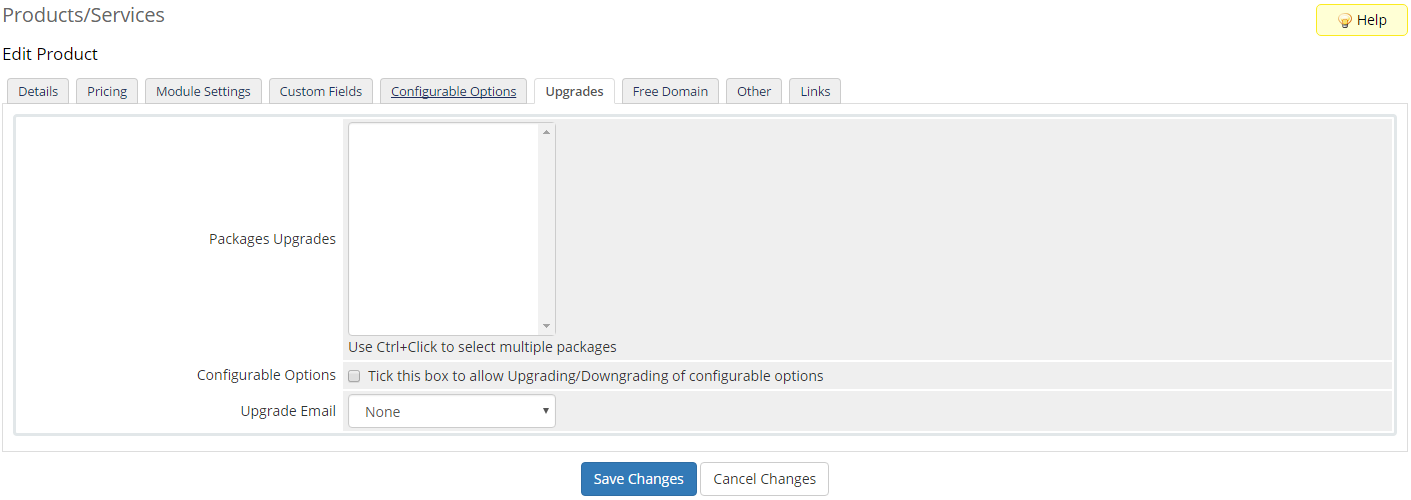
Task: Switch to the Details tab
Action: pyautogui.click(x=38, y=91)
